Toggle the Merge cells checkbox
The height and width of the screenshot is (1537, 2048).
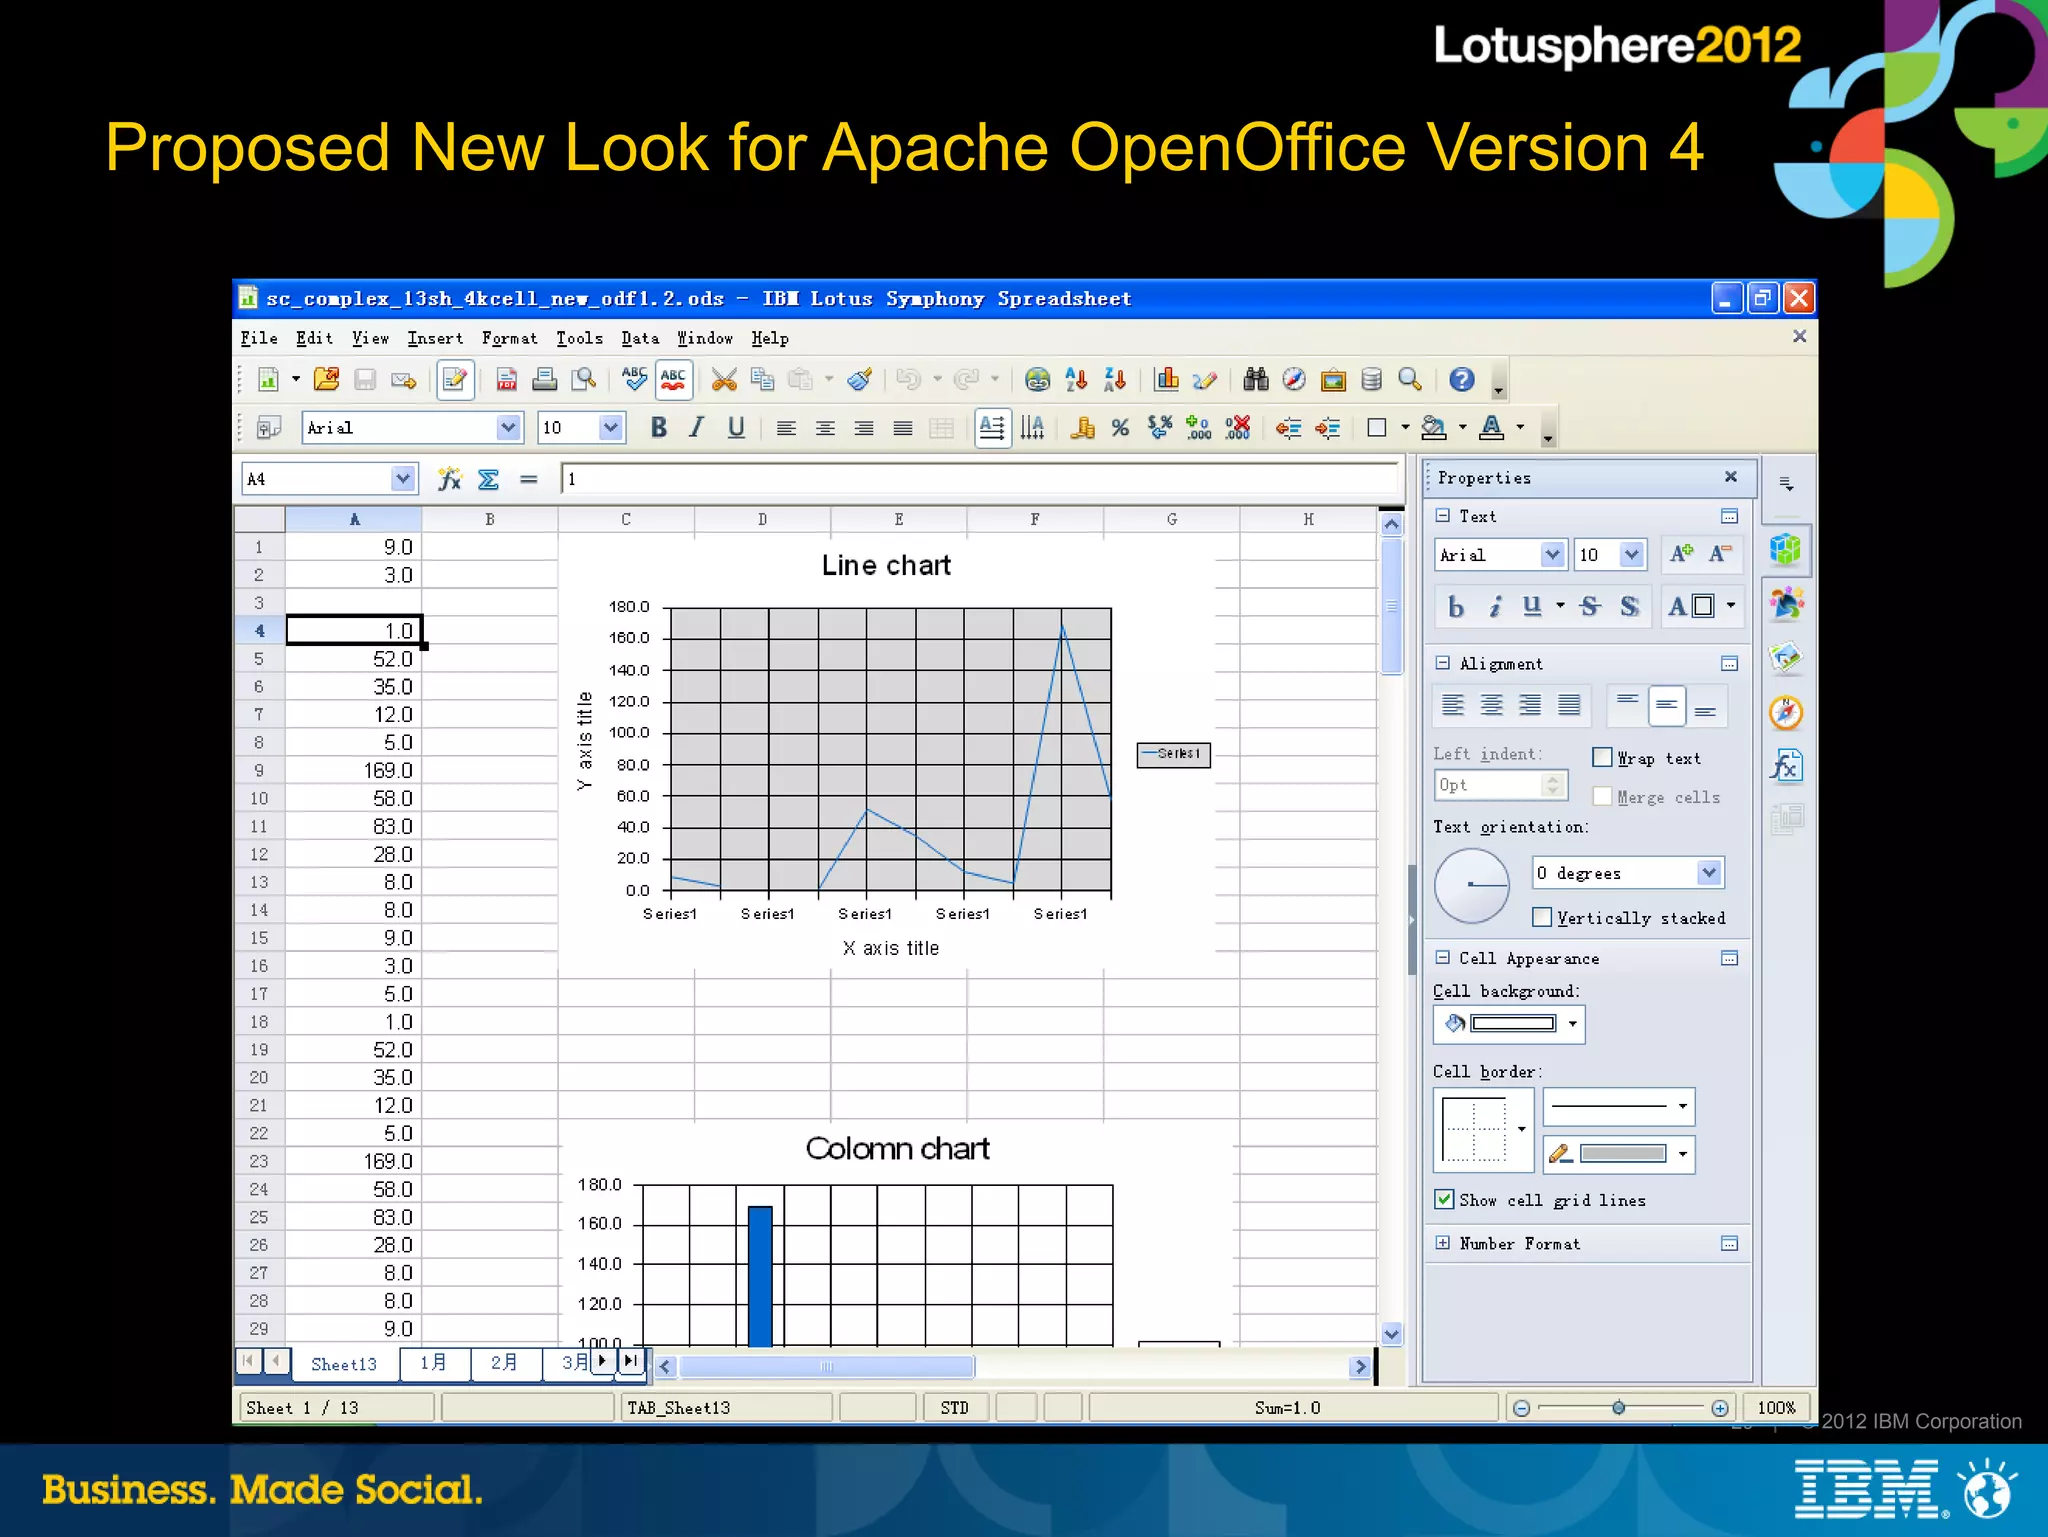(x=1602, y=796)
